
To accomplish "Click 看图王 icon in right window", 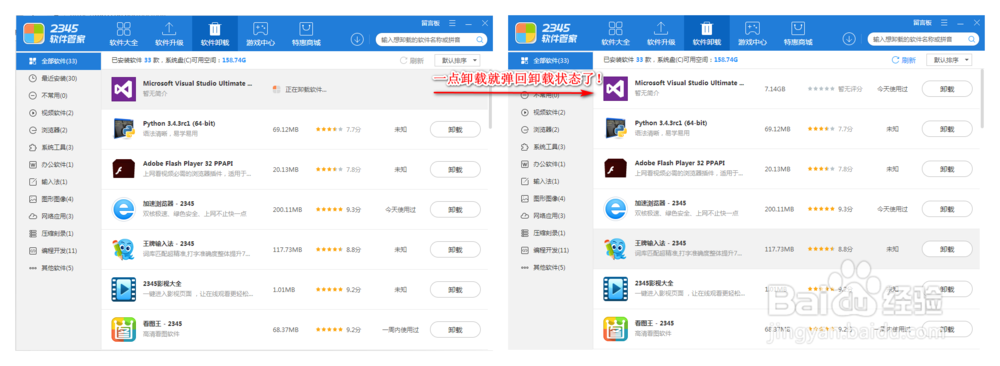I will 614,330.
